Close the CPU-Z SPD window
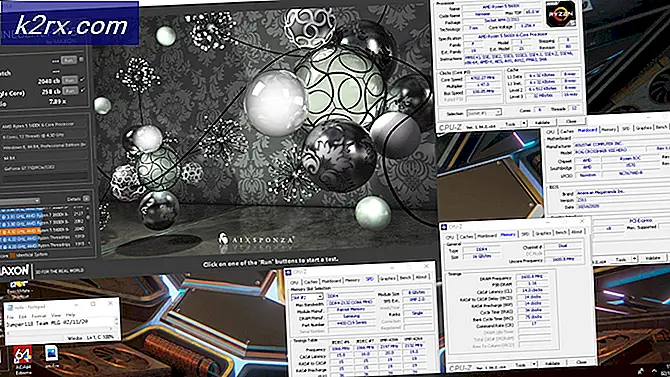 [426, 266]
